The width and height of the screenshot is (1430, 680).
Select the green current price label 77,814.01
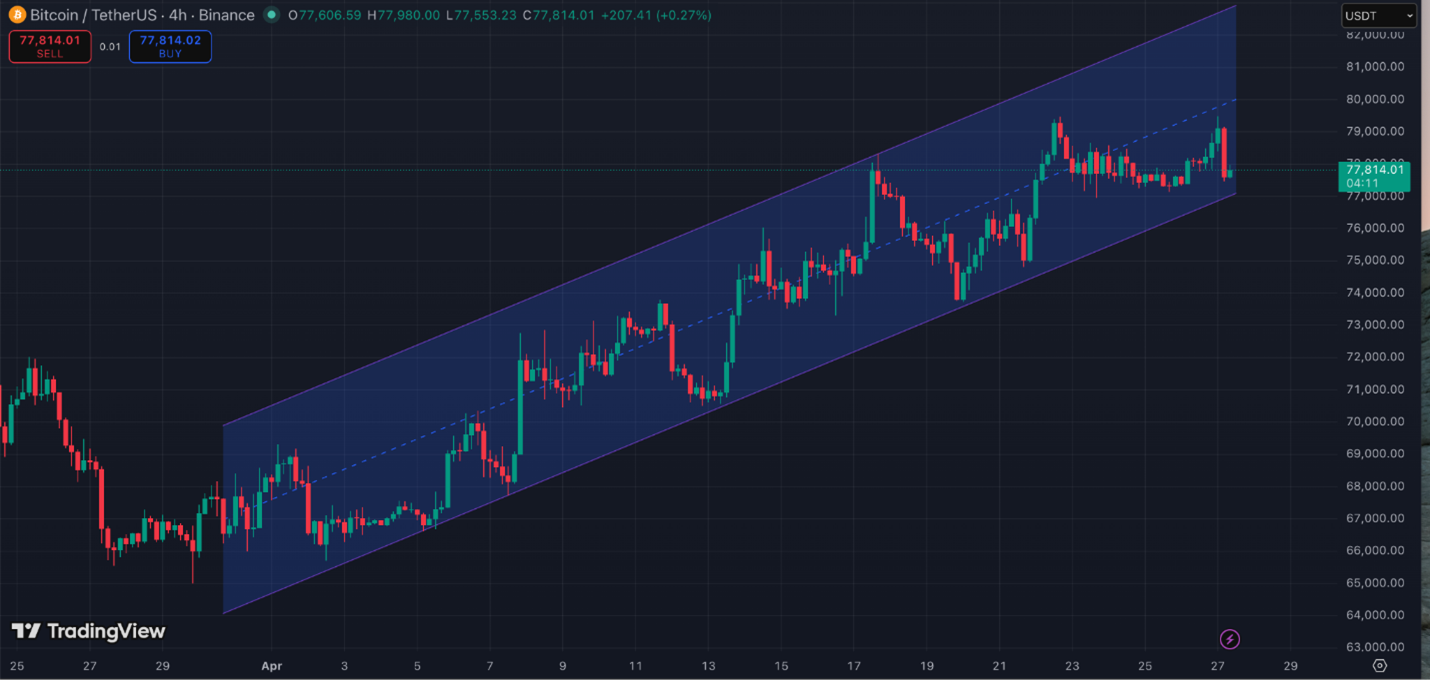(x=1375, y=170)
